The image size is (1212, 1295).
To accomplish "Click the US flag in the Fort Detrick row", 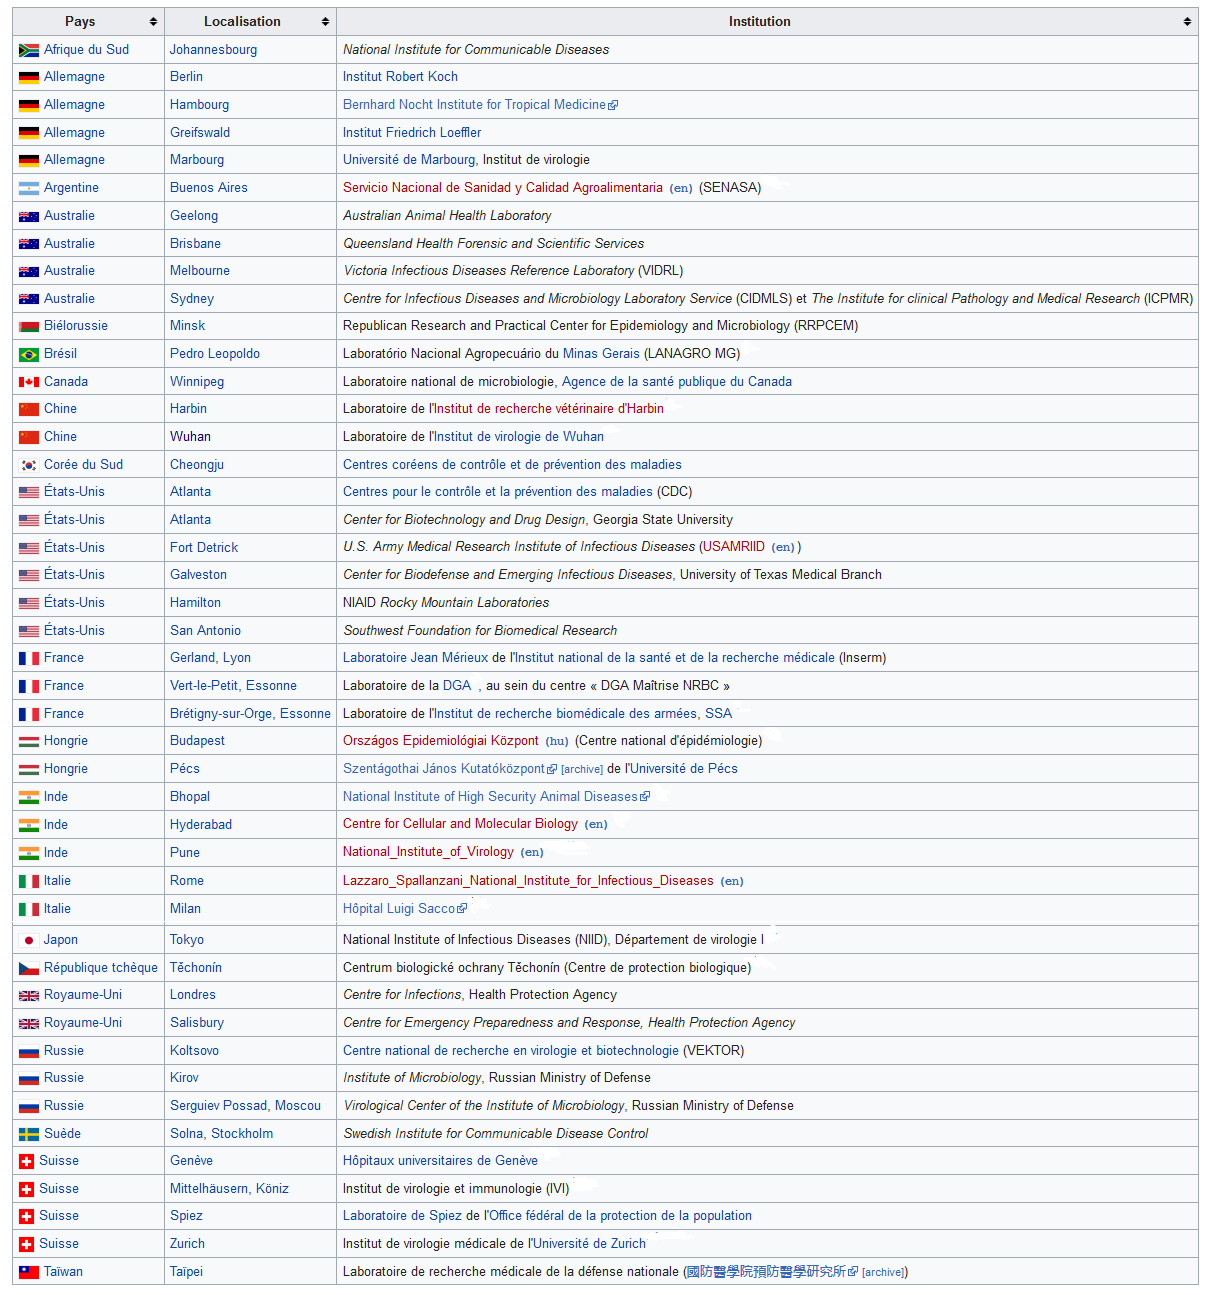I will point(29,548).
